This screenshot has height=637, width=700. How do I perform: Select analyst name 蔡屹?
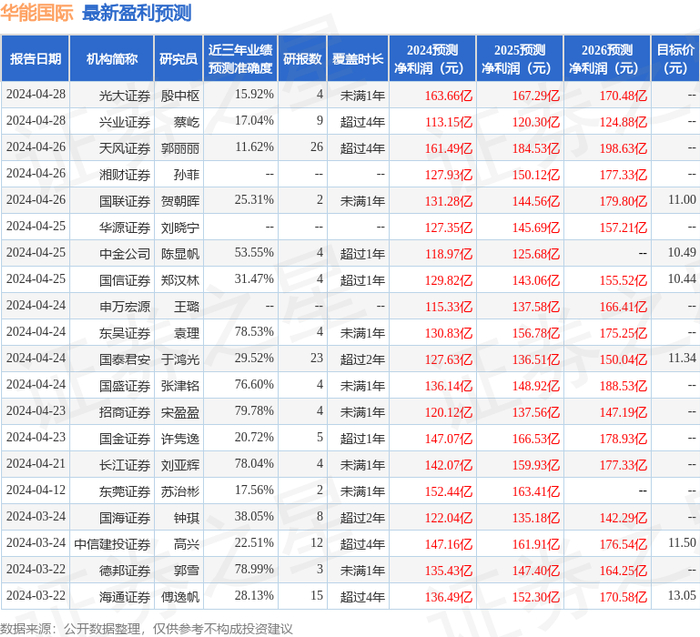coord(187,122)
